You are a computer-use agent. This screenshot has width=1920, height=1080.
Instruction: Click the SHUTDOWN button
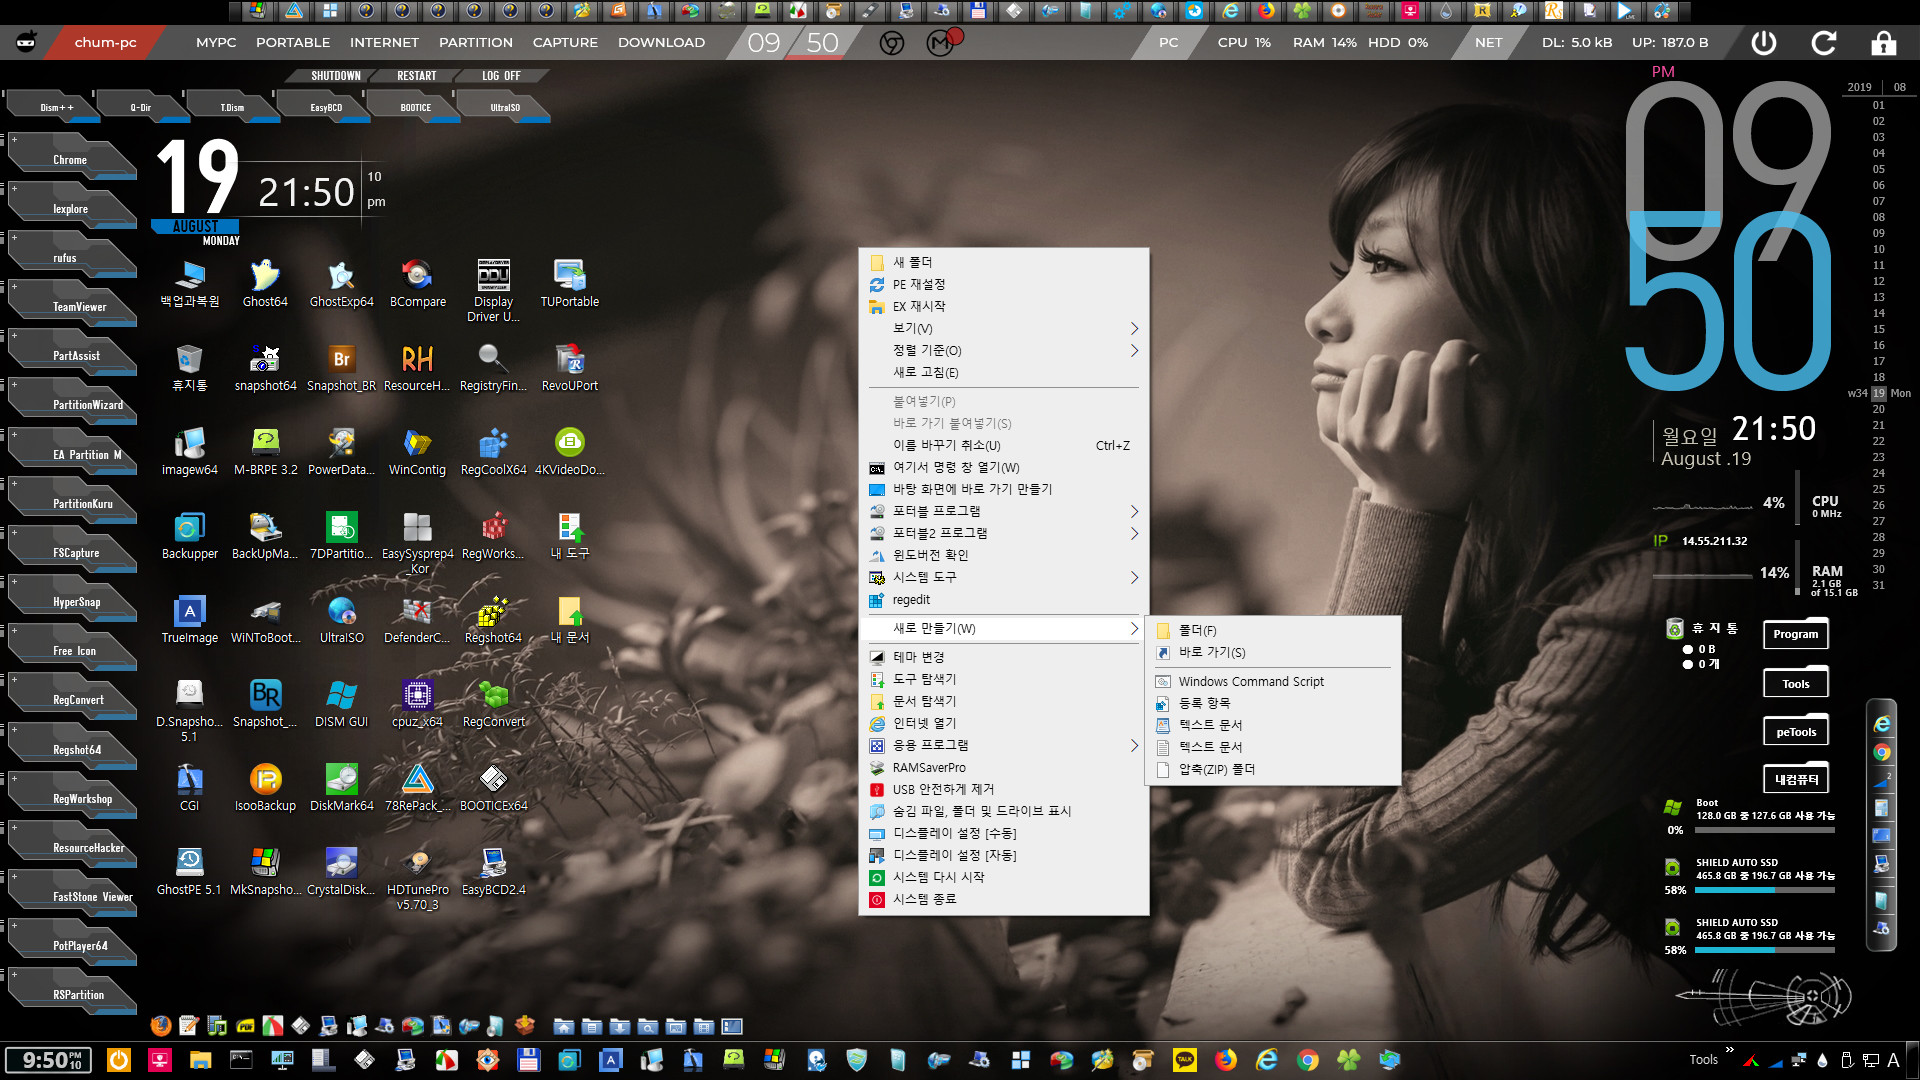(335, 76)
